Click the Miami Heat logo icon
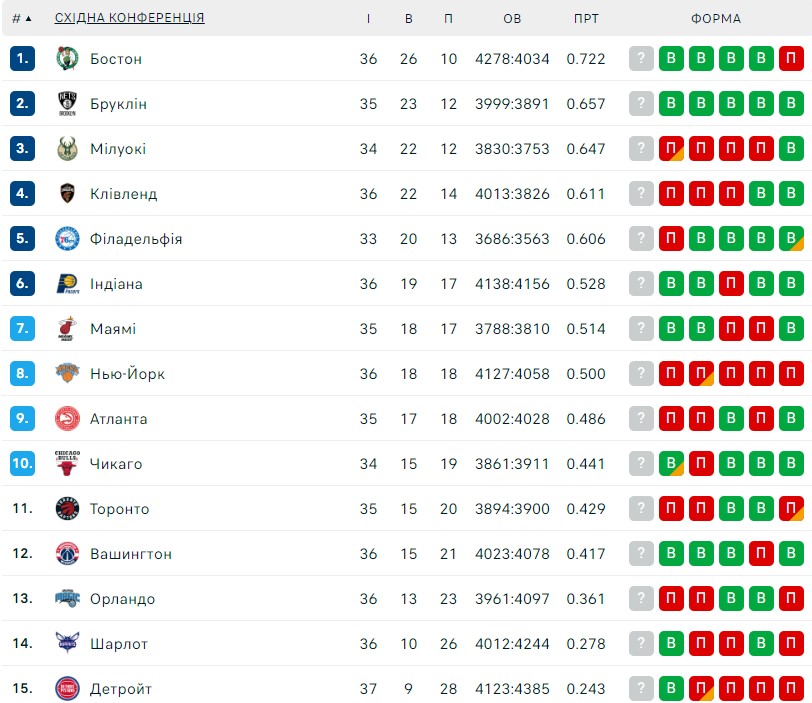Viewport: 812px width, 703px height. [67, 329]
